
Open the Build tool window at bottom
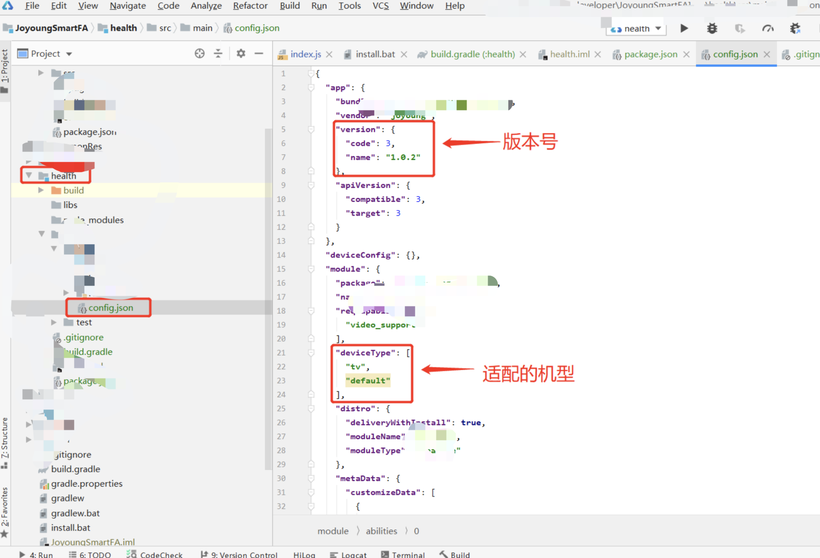454,554
